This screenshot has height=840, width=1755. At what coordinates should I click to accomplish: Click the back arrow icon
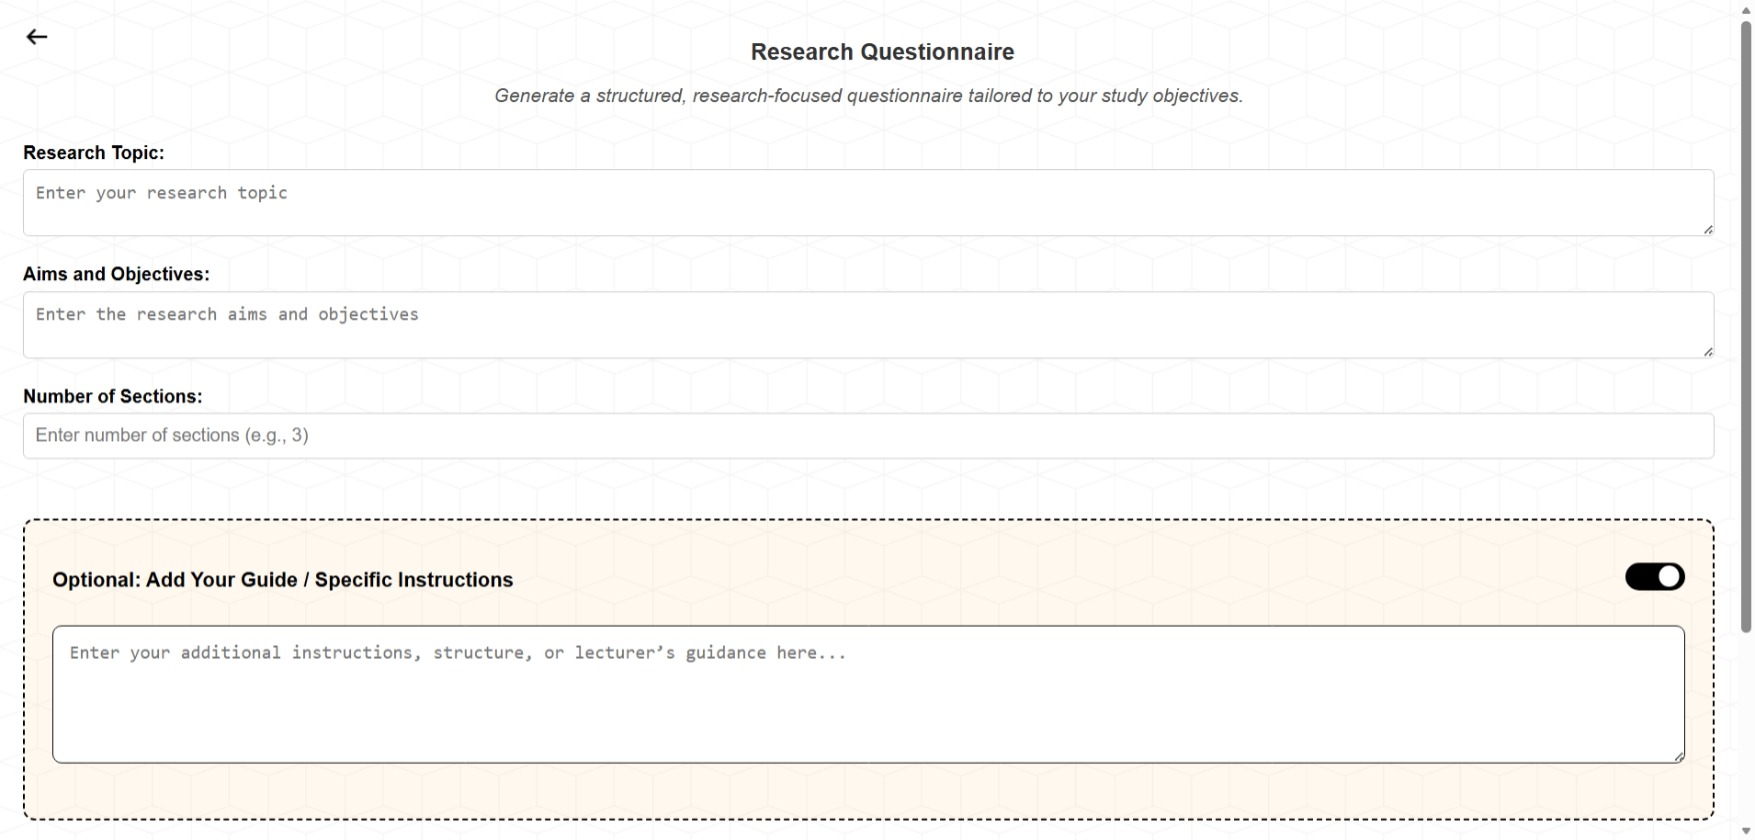click(x=37, y=37)
